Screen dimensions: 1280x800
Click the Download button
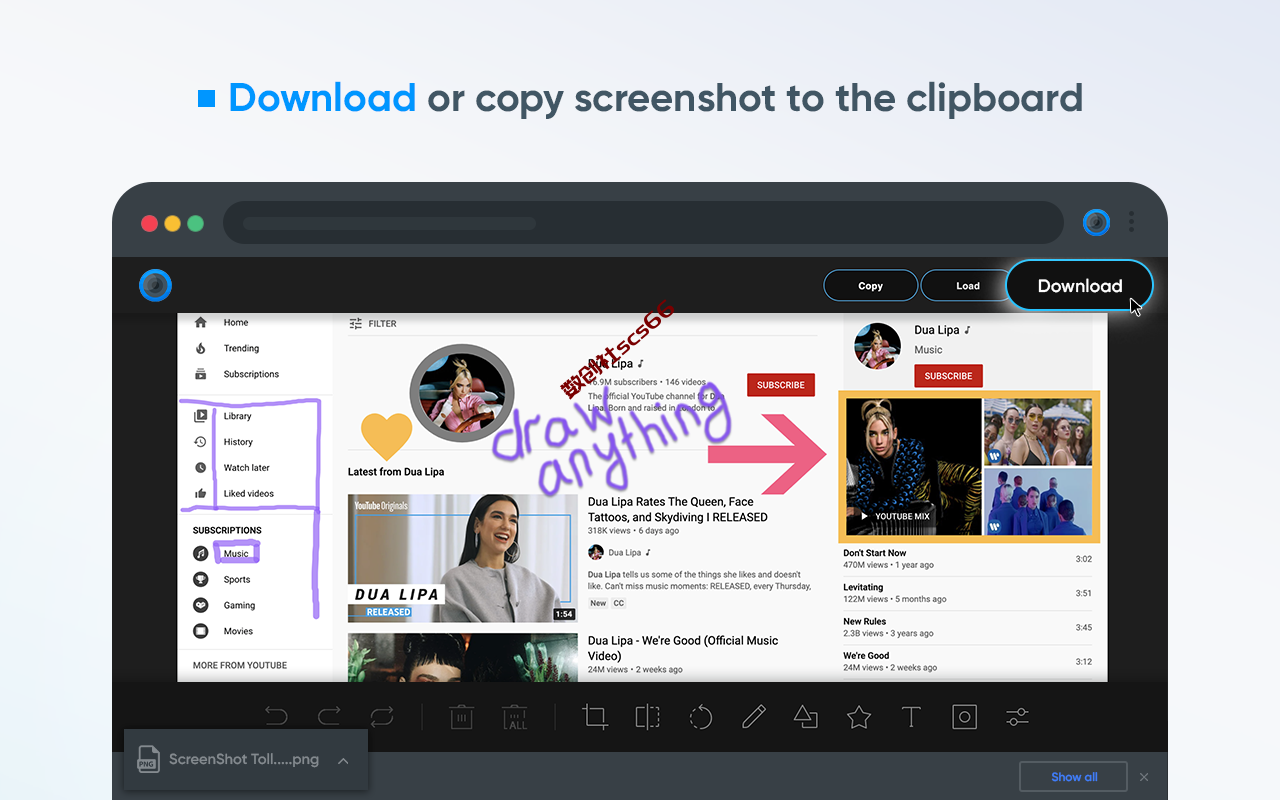point(1079,286)
